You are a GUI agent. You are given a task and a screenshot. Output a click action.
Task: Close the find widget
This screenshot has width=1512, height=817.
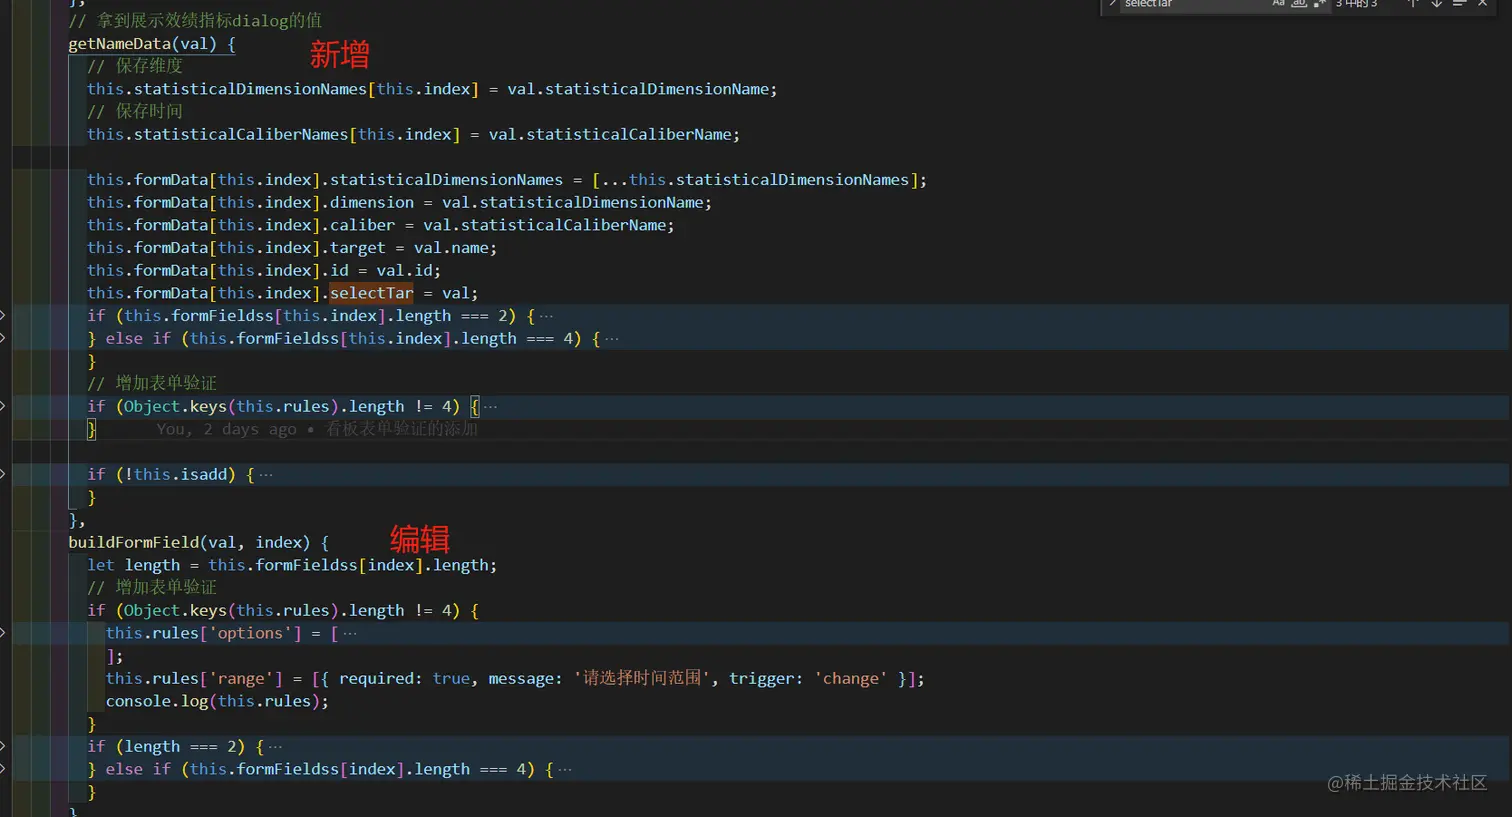coord(1483,3)
